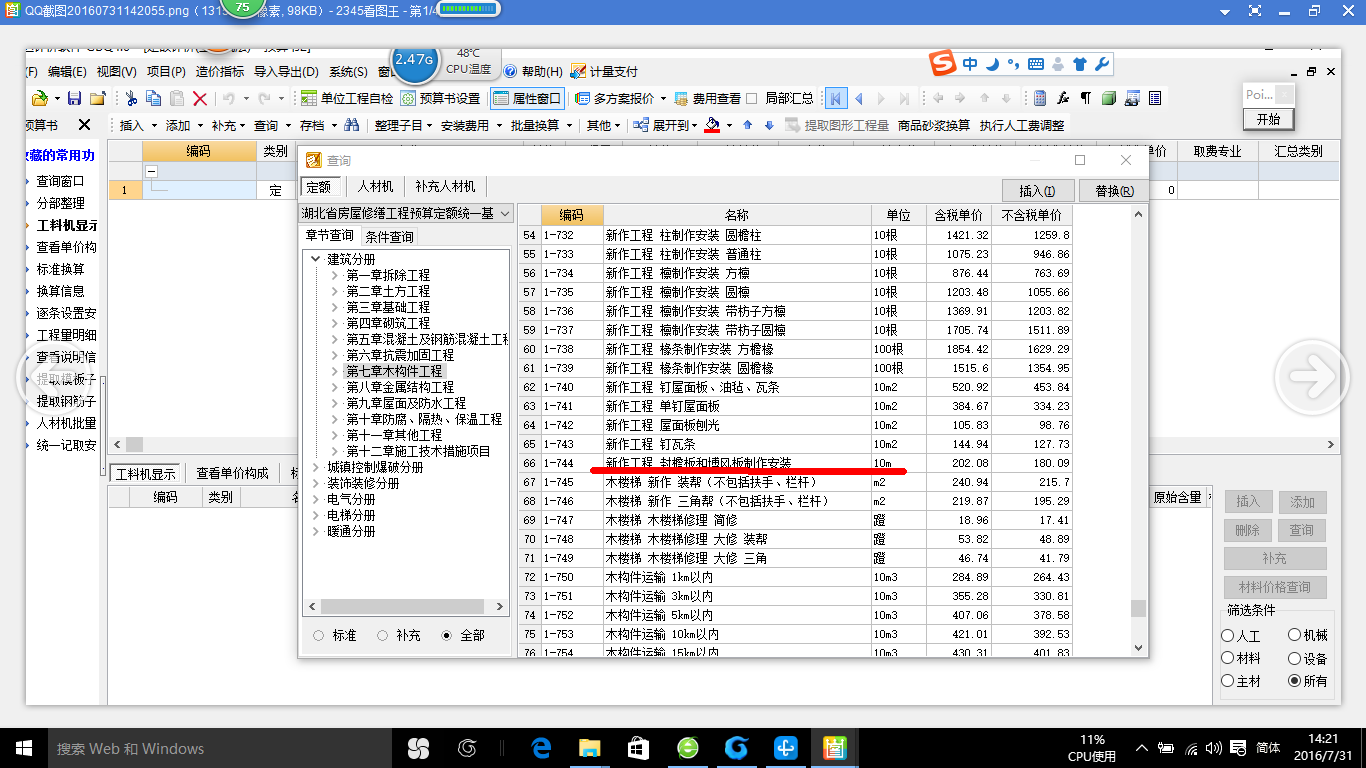
Task: Select the 第七章木构件工程 tree item
Action: point(394,371)
